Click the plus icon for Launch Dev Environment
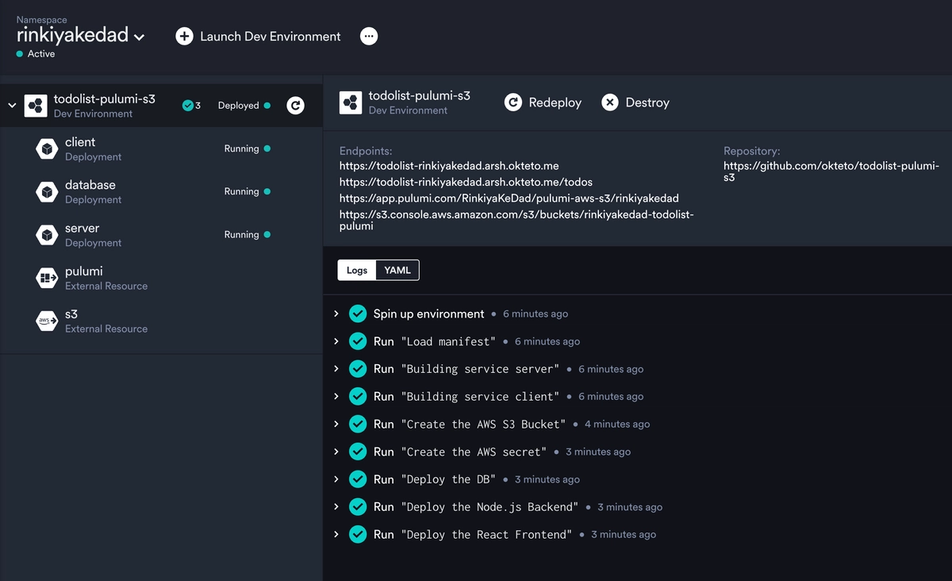Screen dimensions: 952x581 [x=184, y=36]
